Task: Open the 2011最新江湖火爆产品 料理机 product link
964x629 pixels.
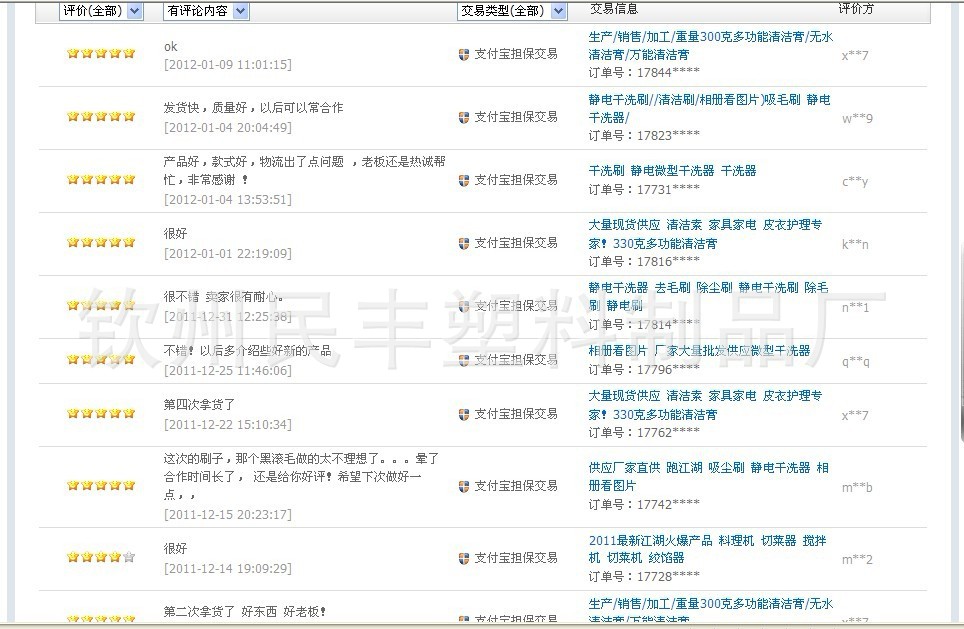Action: coord(706,549)
